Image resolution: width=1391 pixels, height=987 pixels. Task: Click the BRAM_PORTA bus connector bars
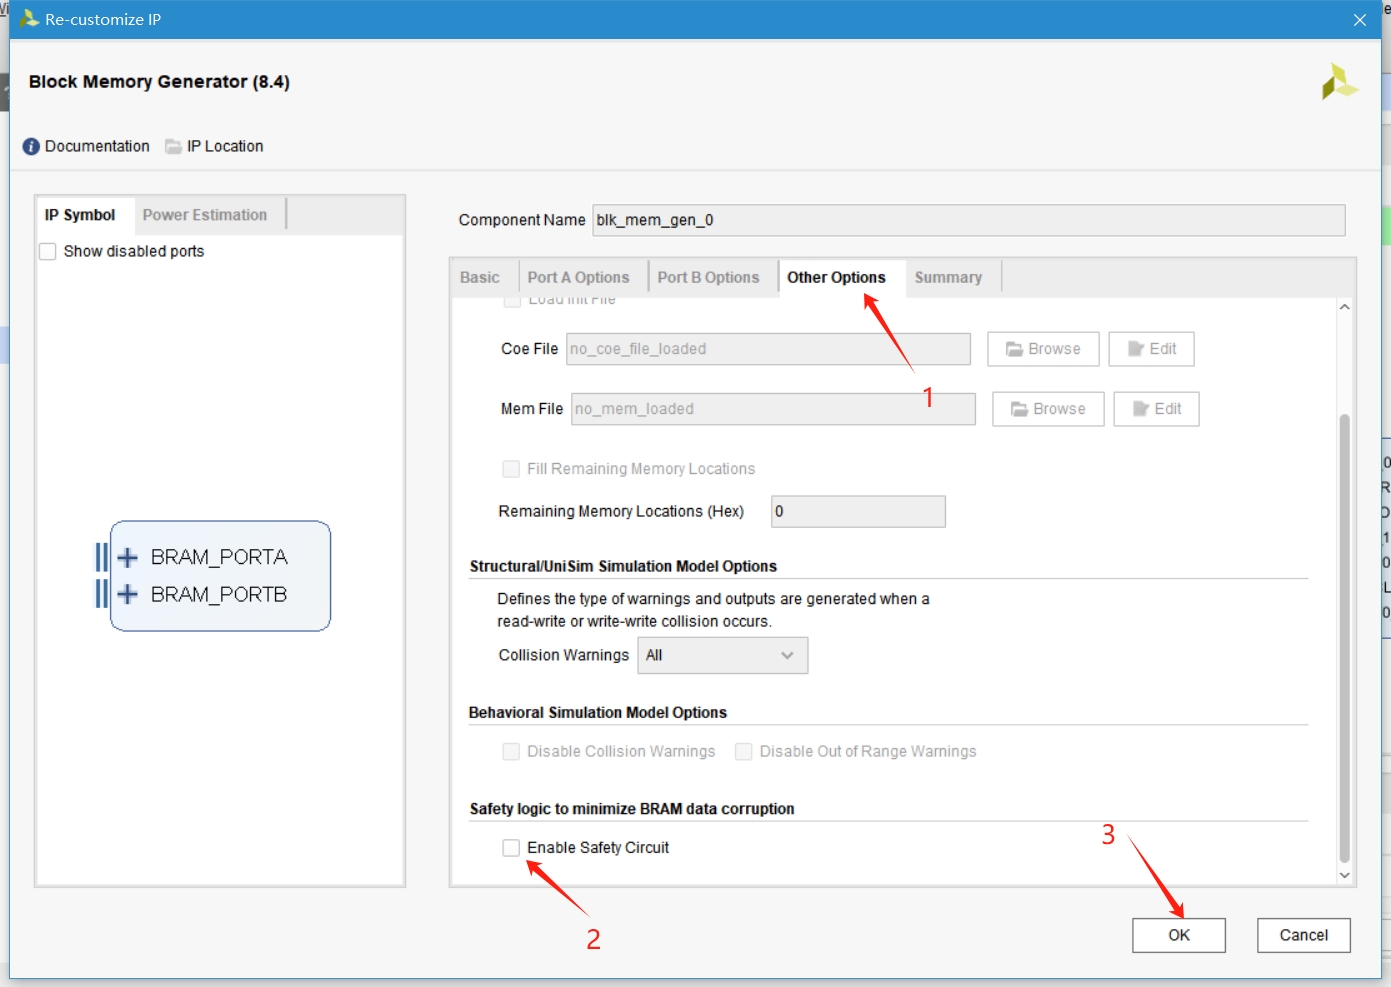point(101,557)
